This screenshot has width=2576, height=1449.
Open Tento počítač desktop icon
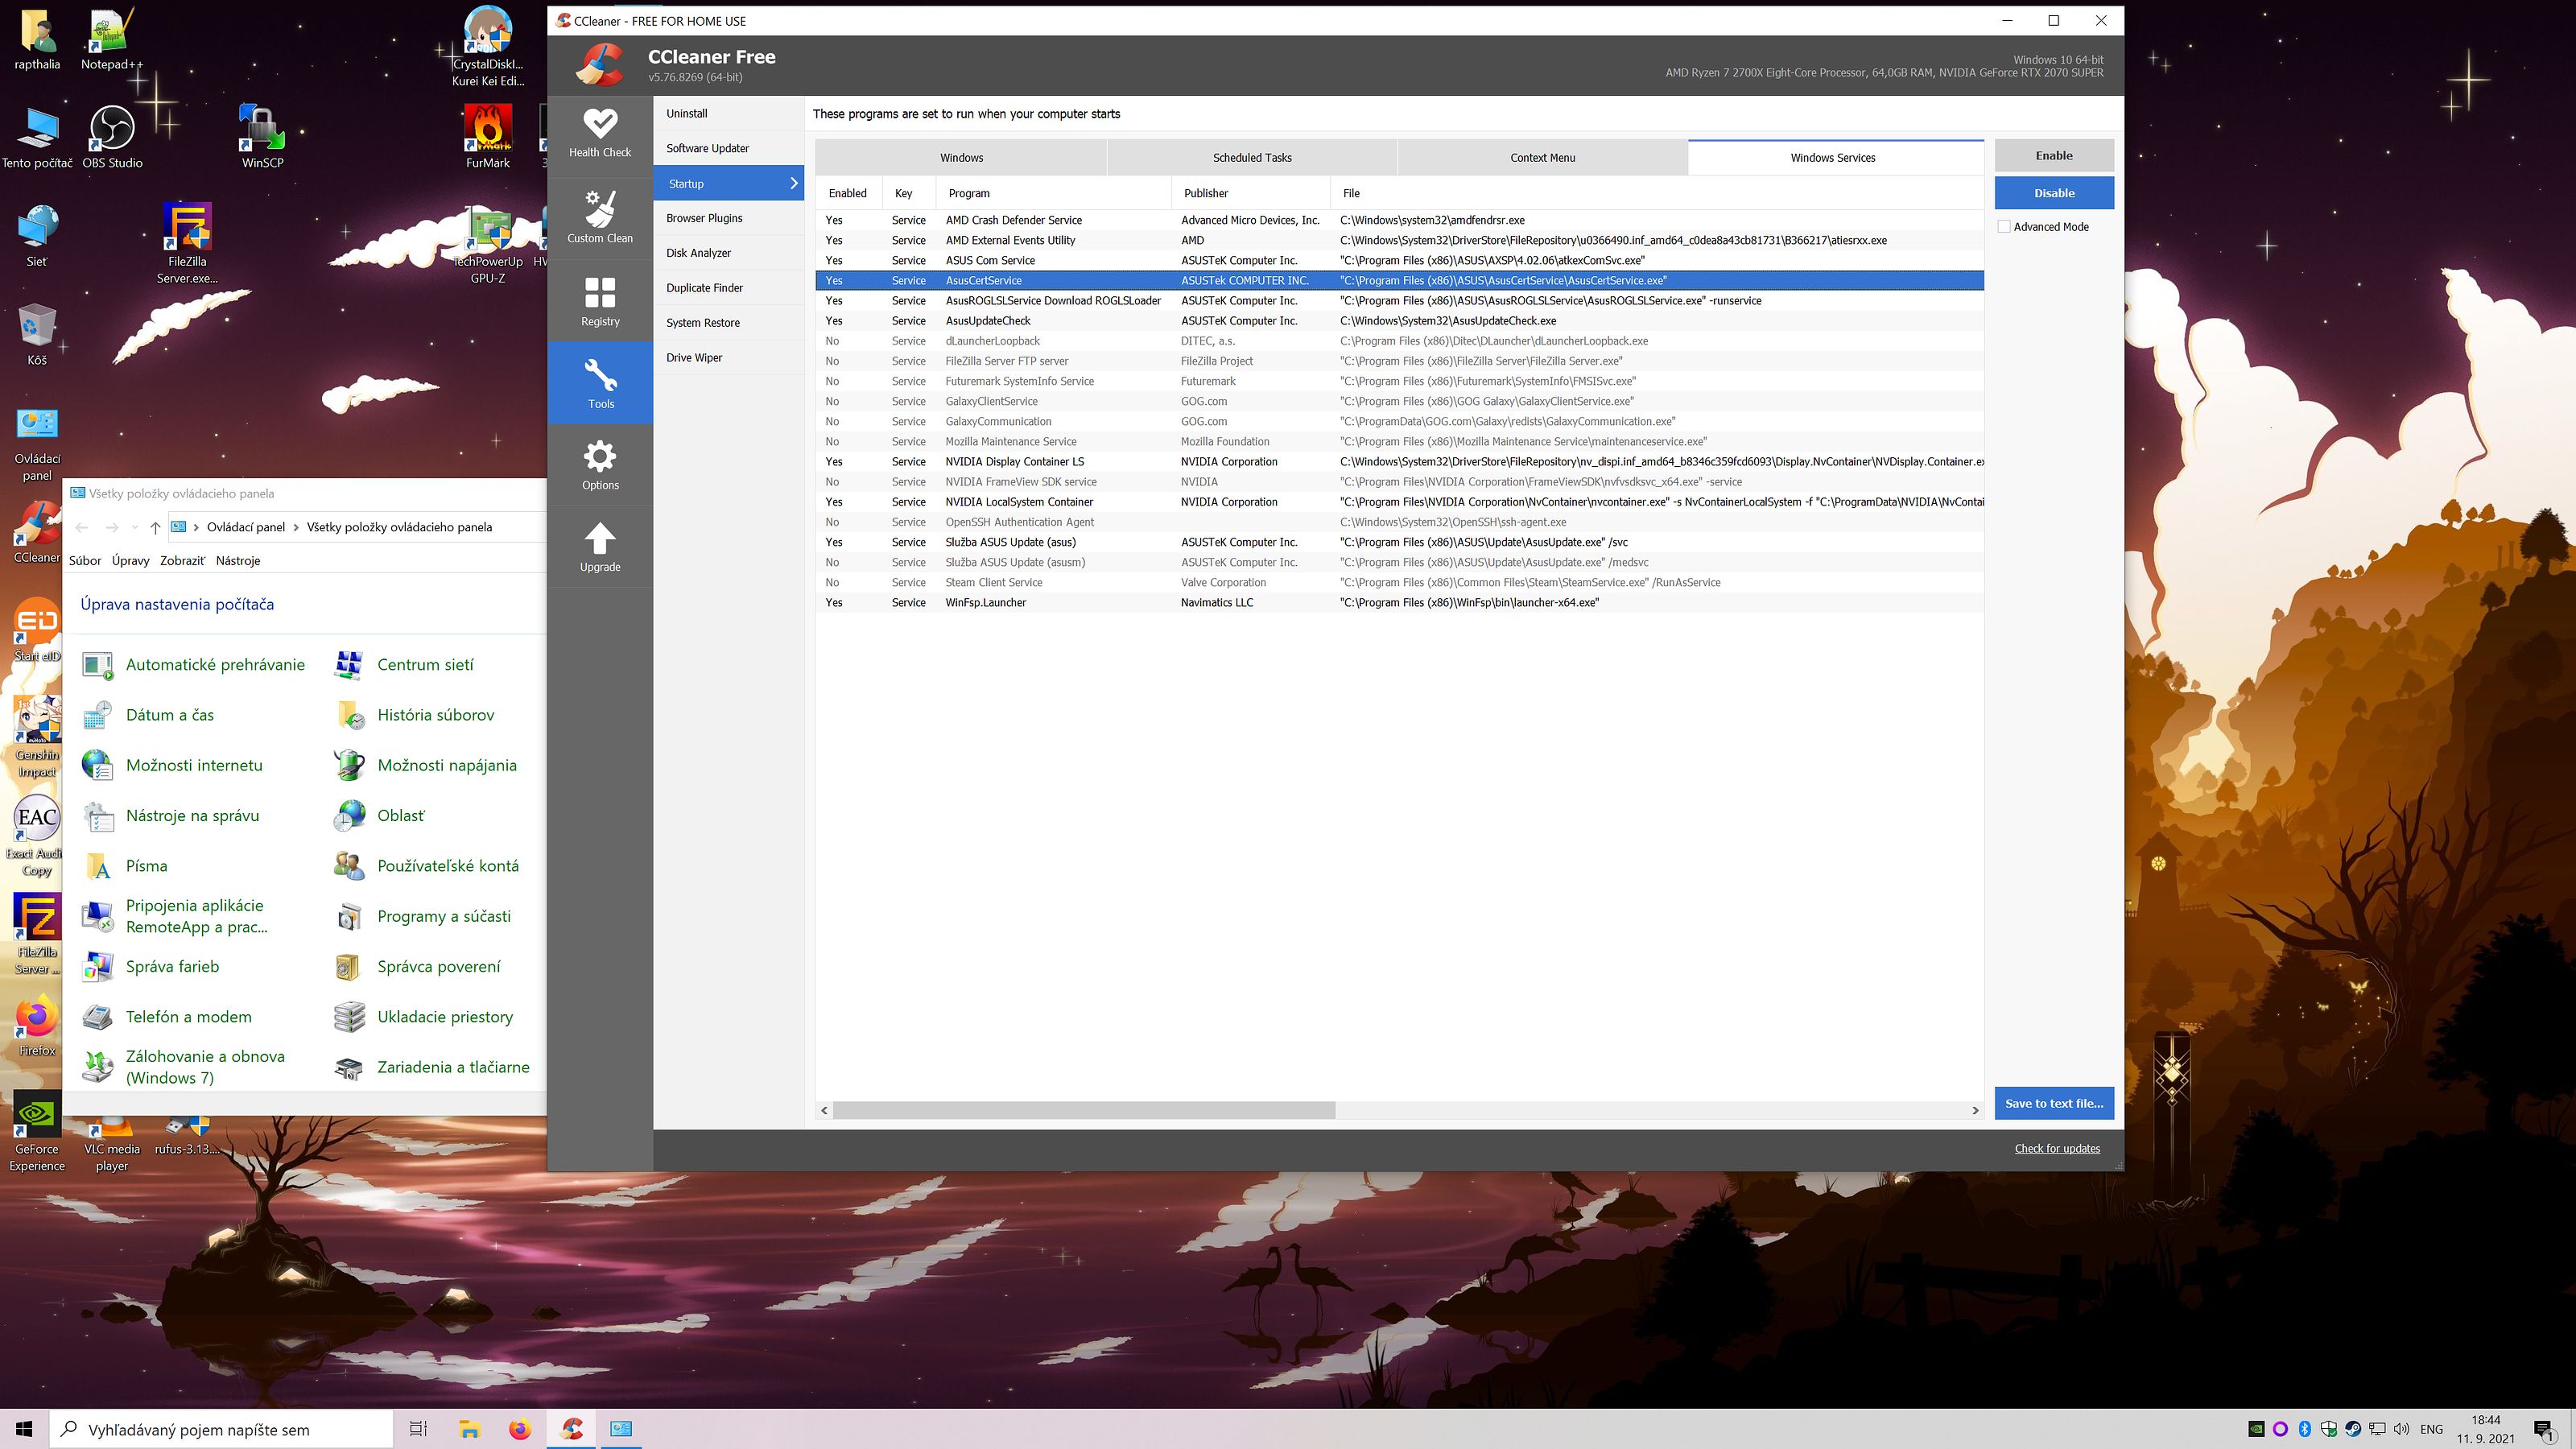(37, 137)
